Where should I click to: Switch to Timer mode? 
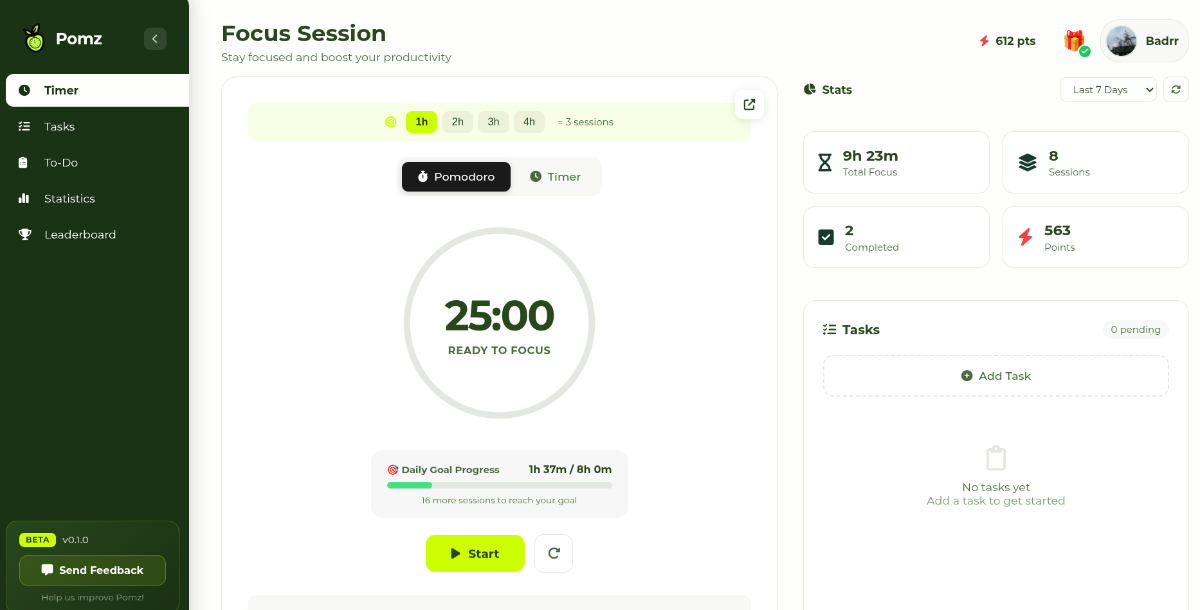555,177
